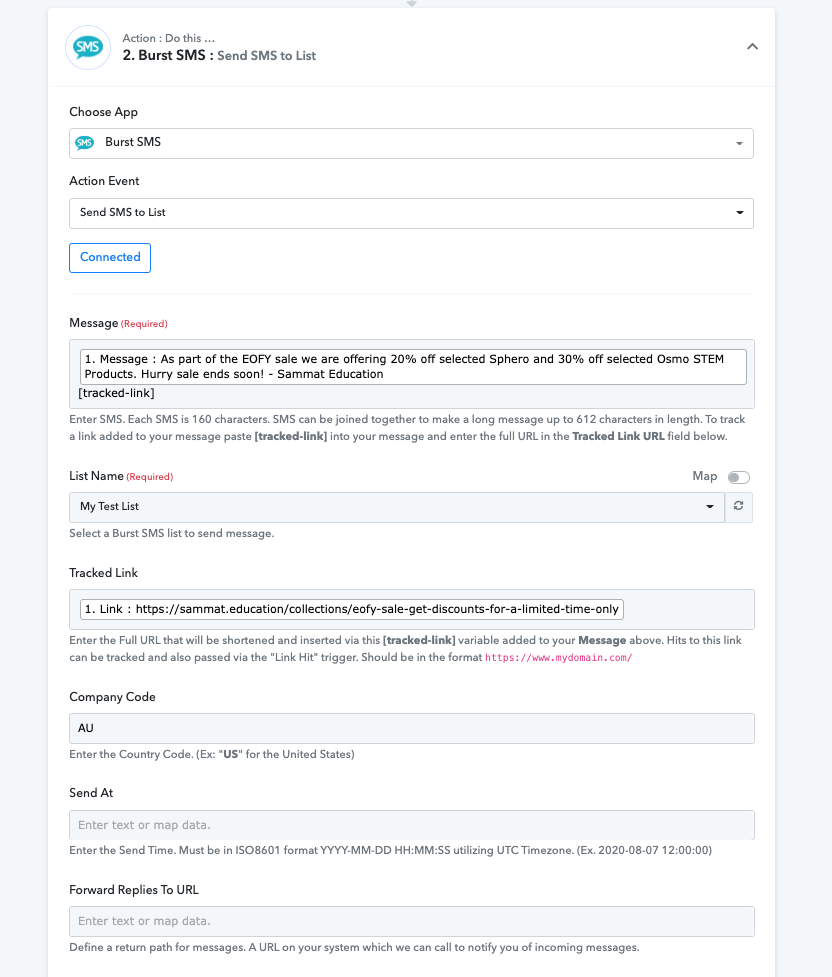Click the Burst SMS logo in the action header
832x977 pixels.
point(88,47)
